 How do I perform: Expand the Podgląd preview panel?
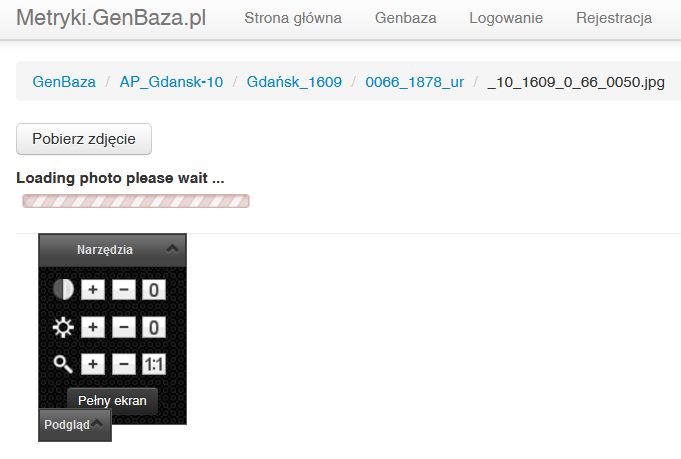tap(75, 425)
